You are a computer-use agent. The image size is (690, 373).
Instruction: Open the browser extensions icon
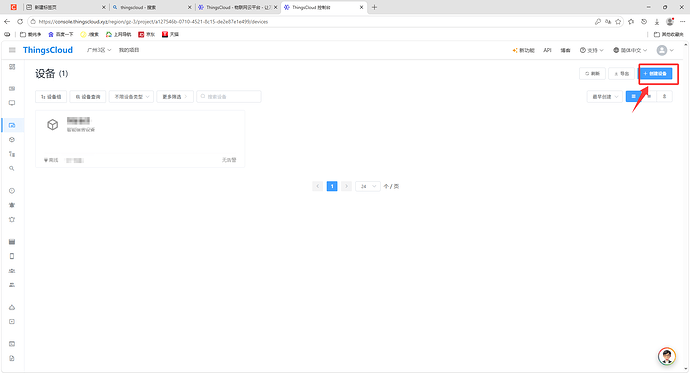coord(631,22)
